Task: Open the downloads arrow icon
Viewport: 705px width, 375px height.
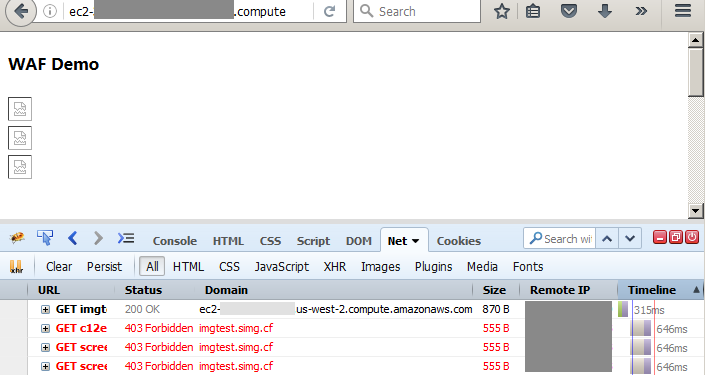Action: pos(605,11)
